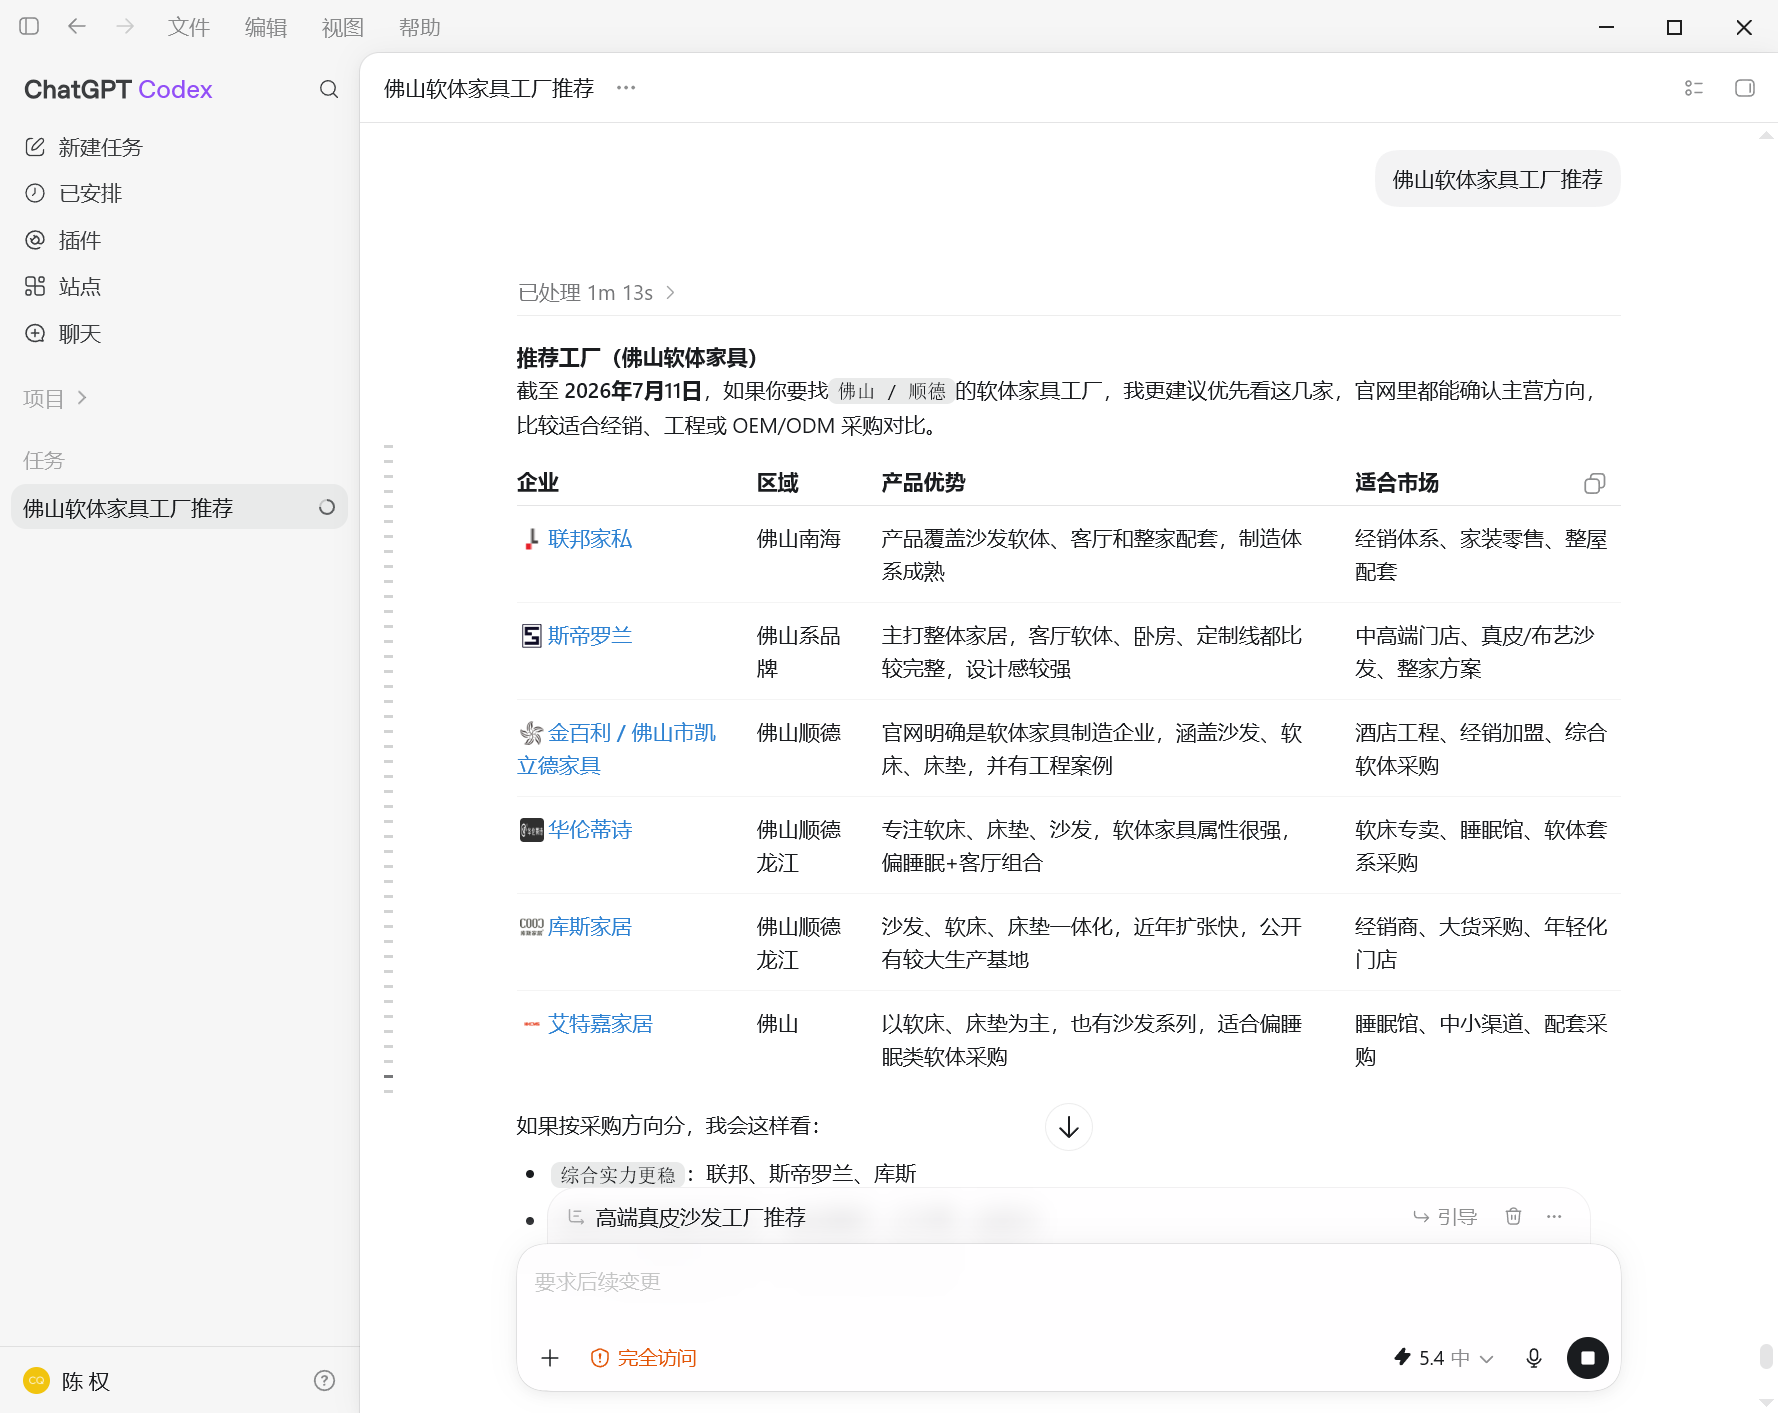Open more options for the queued message
Viewport: 1778px width, 1413px height.
click(x=1554, y=1217)
